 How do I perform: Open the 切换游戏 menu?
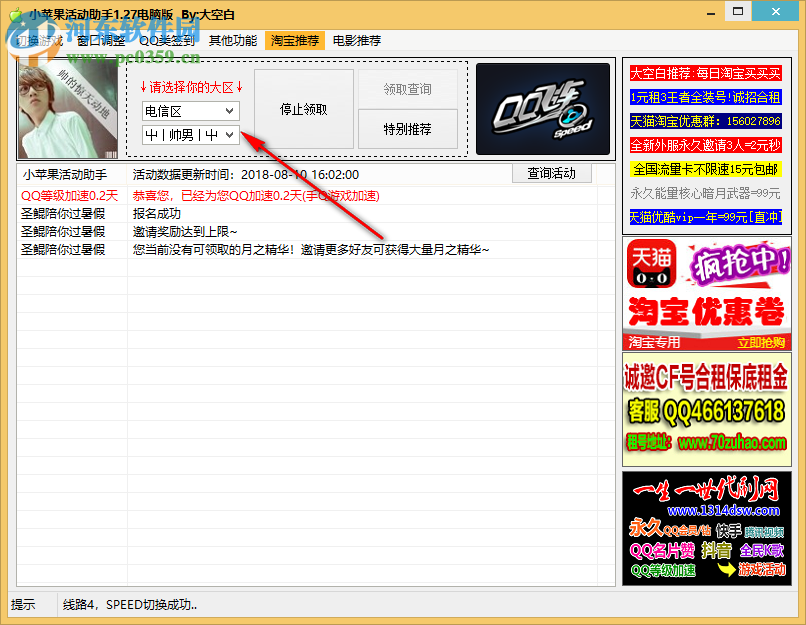[40, 41]
